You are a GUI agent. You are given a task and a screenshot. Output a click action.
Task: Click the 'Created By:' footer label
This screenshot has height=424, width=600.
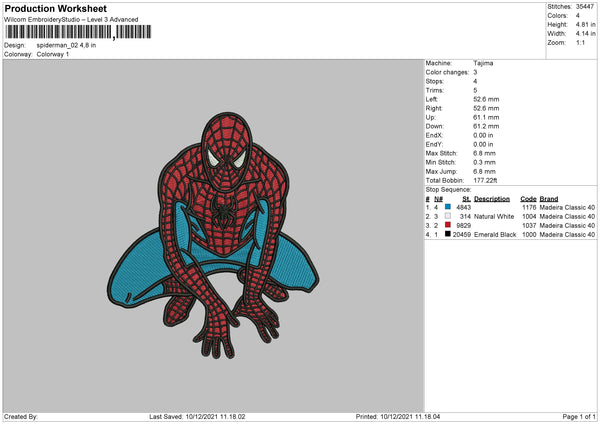click(21, 417)
